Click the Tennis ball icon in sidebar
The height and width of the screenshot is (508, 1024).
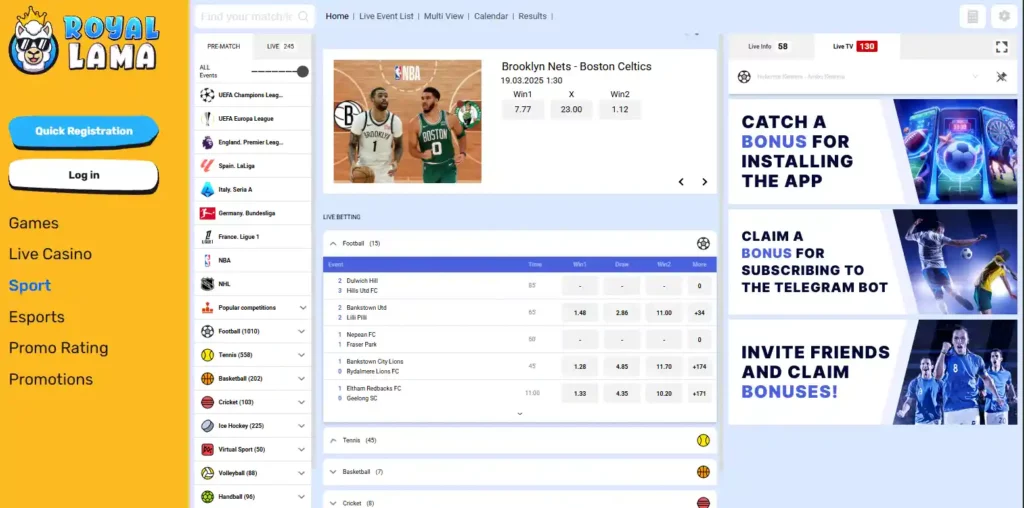pyautogui.click(x=207, y=355)
